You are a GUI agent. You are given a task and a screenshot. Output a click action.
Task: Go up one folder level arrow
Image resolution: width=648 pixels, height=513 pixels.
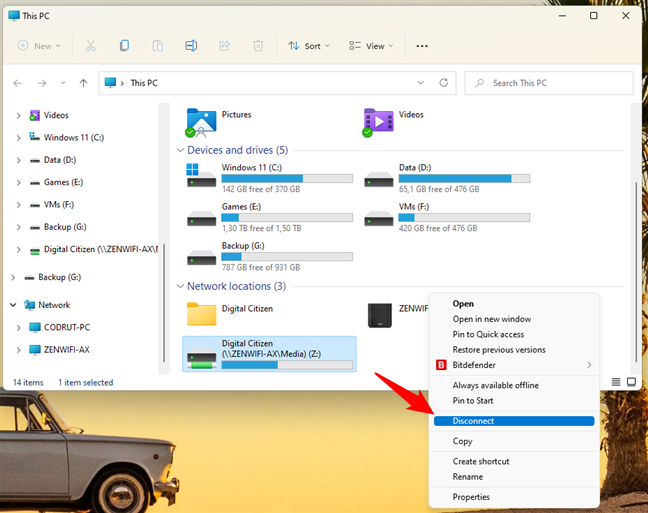(x=83, y=83)
